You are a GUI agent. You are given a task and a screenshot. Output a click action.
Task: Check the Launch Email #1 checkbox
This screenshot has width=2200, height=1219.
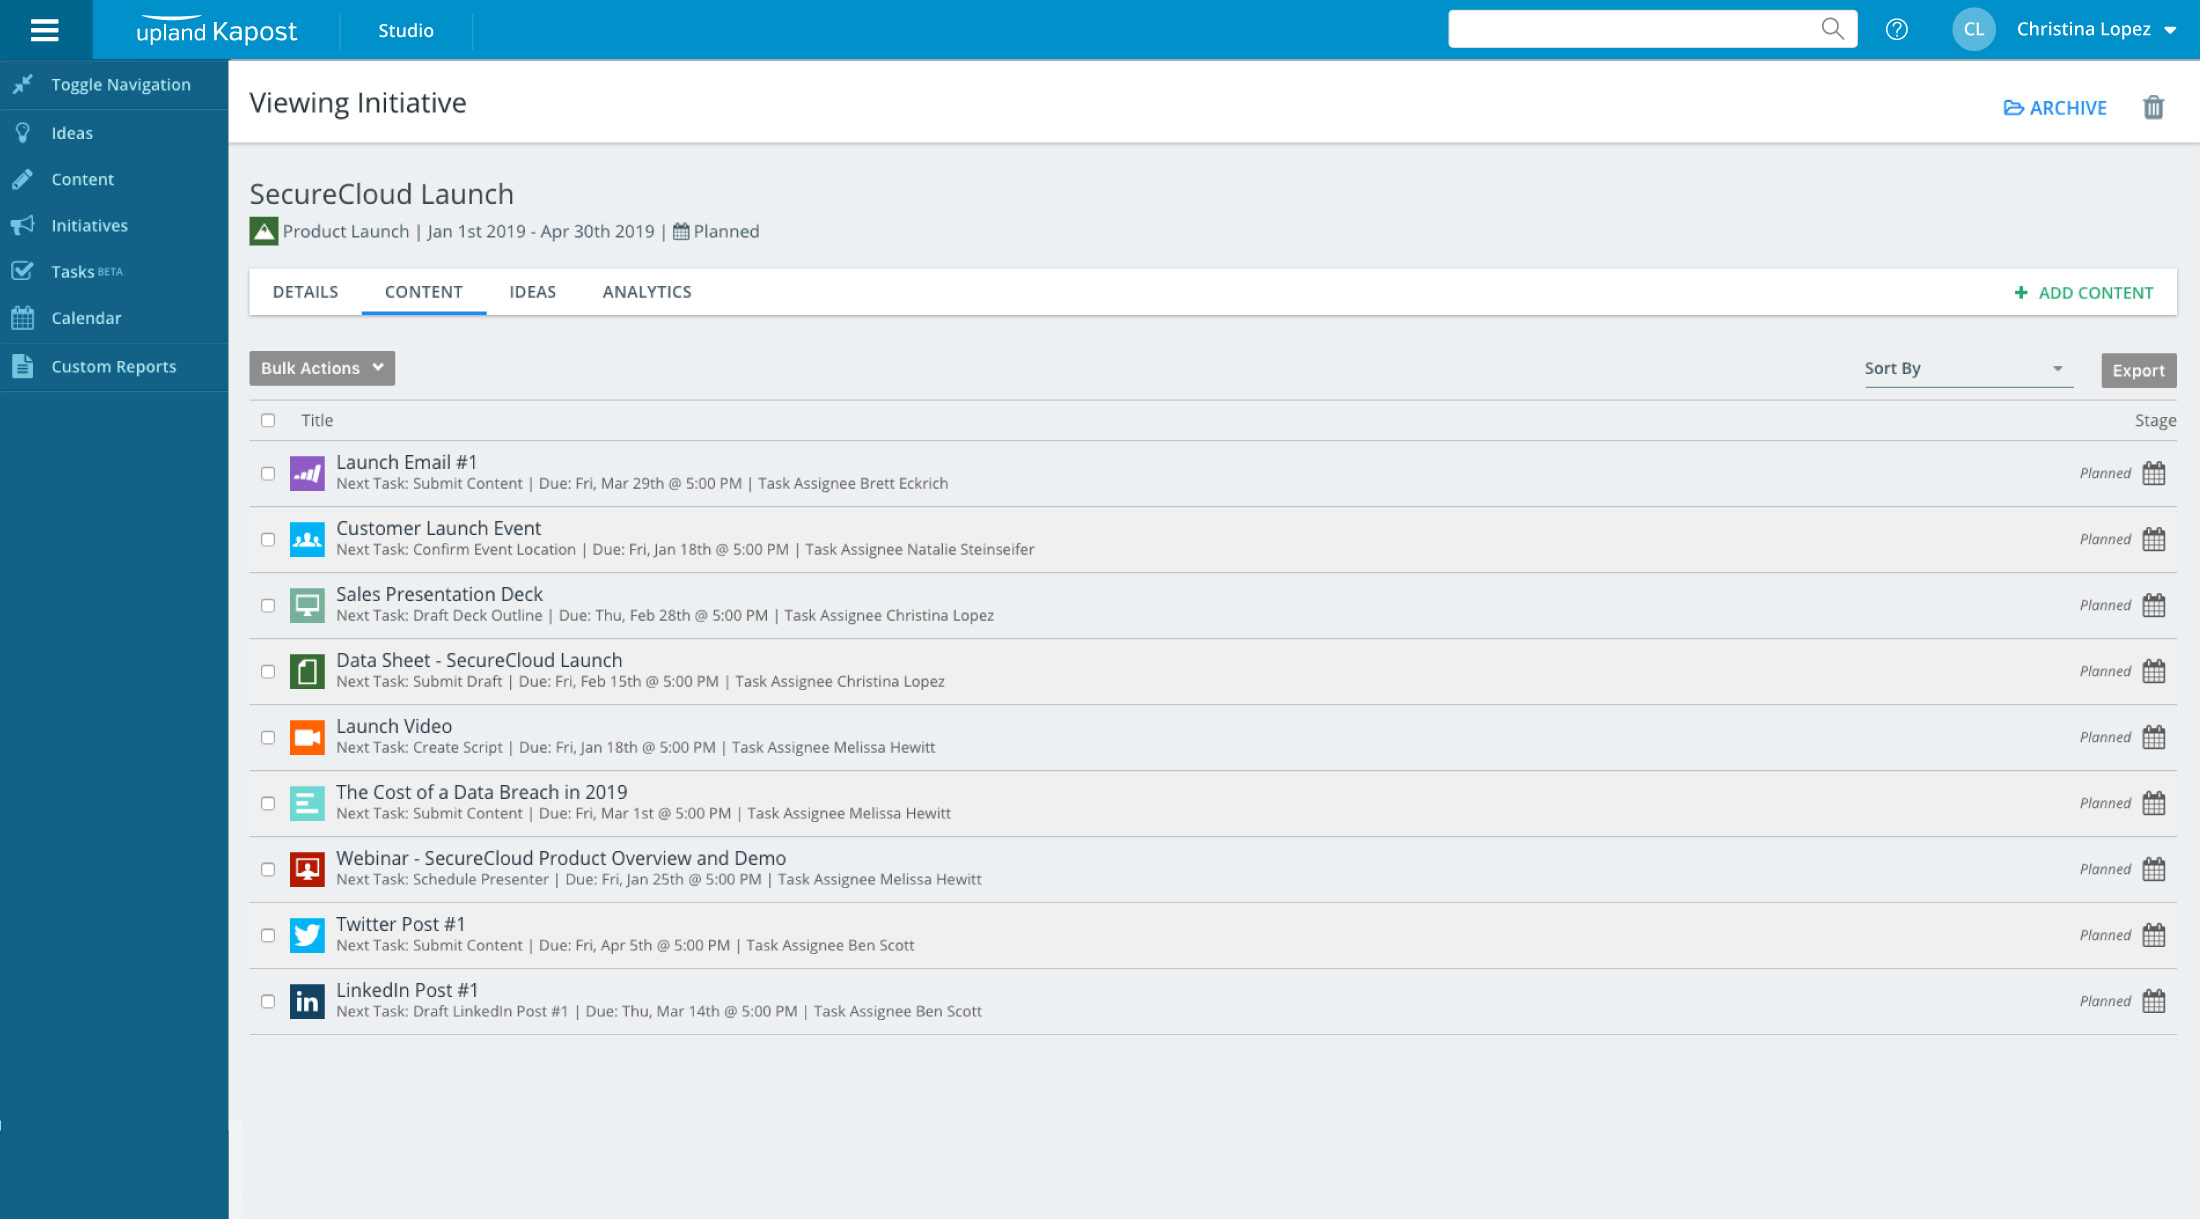pyautogui.click(x=268, y=473)
